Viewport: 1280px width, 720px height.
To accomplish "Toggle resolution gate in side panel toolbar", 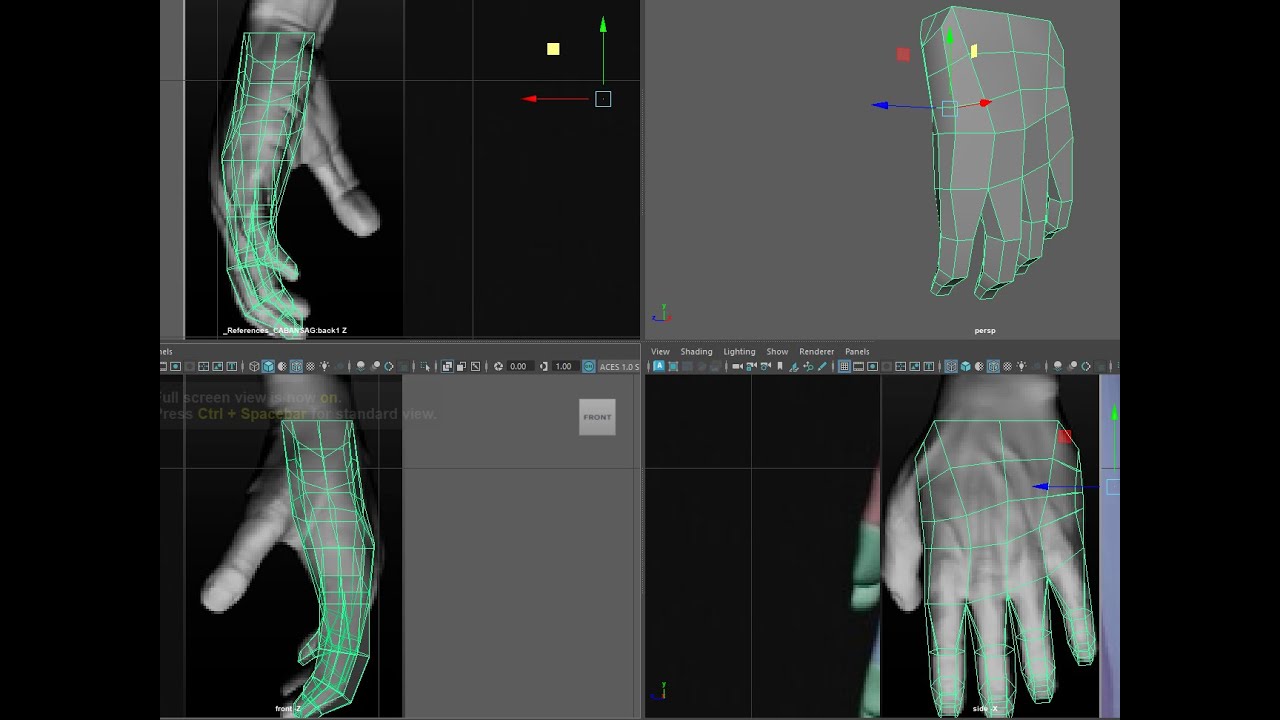I will pos(873,366).
